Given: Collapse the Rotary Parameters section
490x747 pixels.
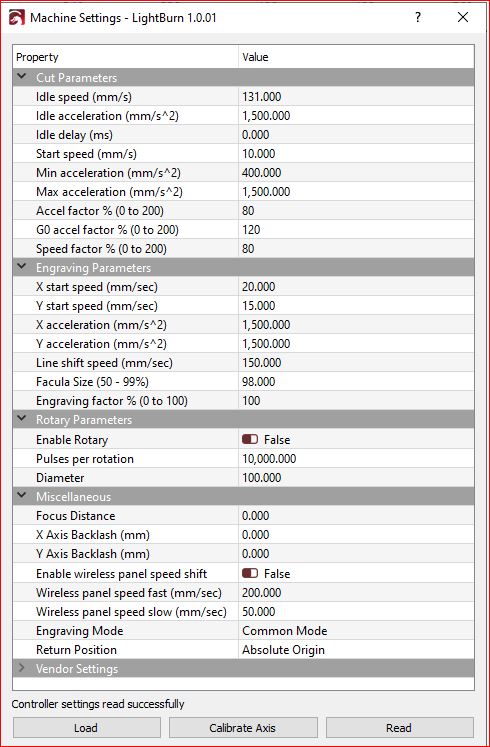Looking at the screenshot, I should coord(22,419).
